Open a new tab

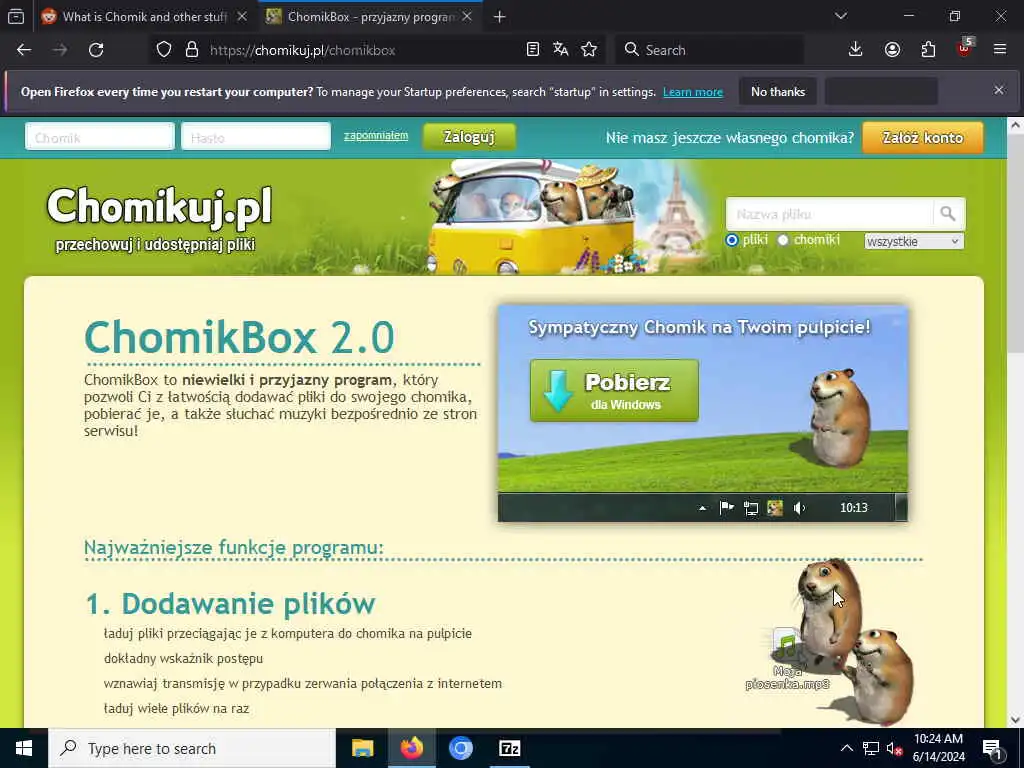[500, 17]
